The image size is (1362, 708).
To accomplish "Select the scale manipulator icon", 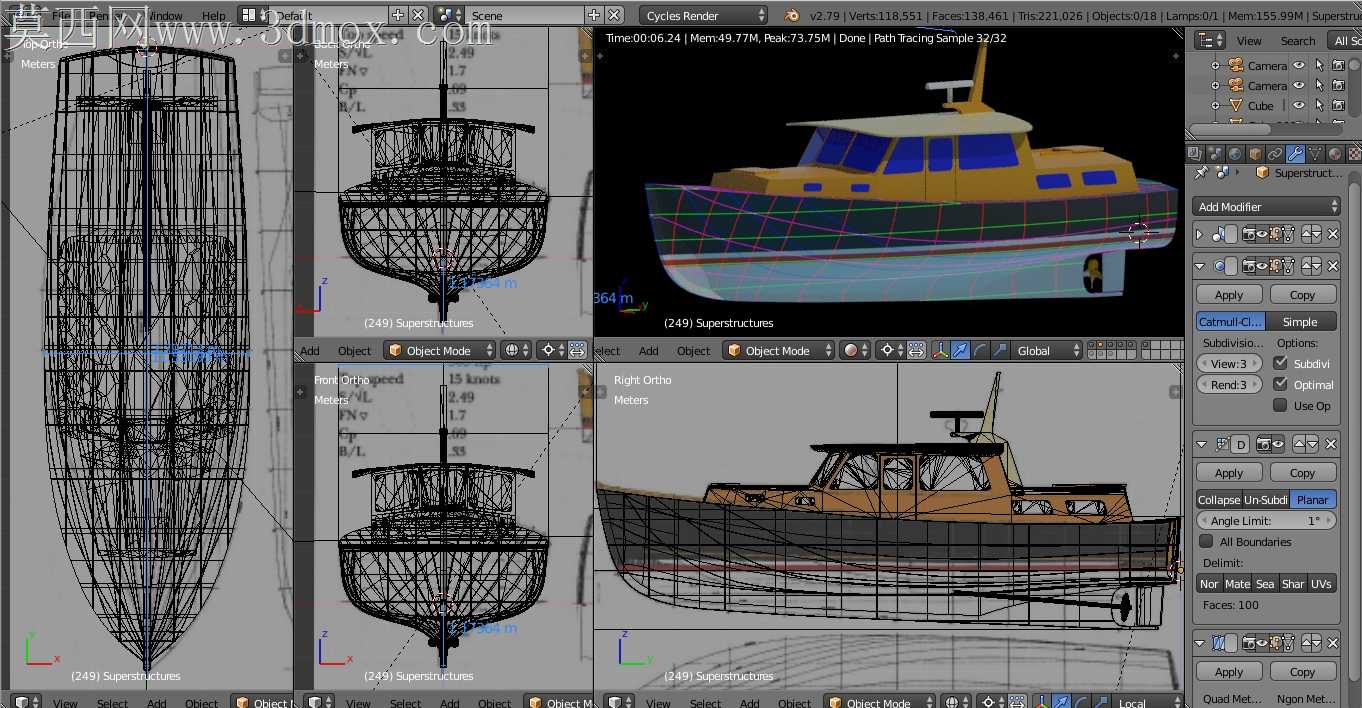I will 999,350.
